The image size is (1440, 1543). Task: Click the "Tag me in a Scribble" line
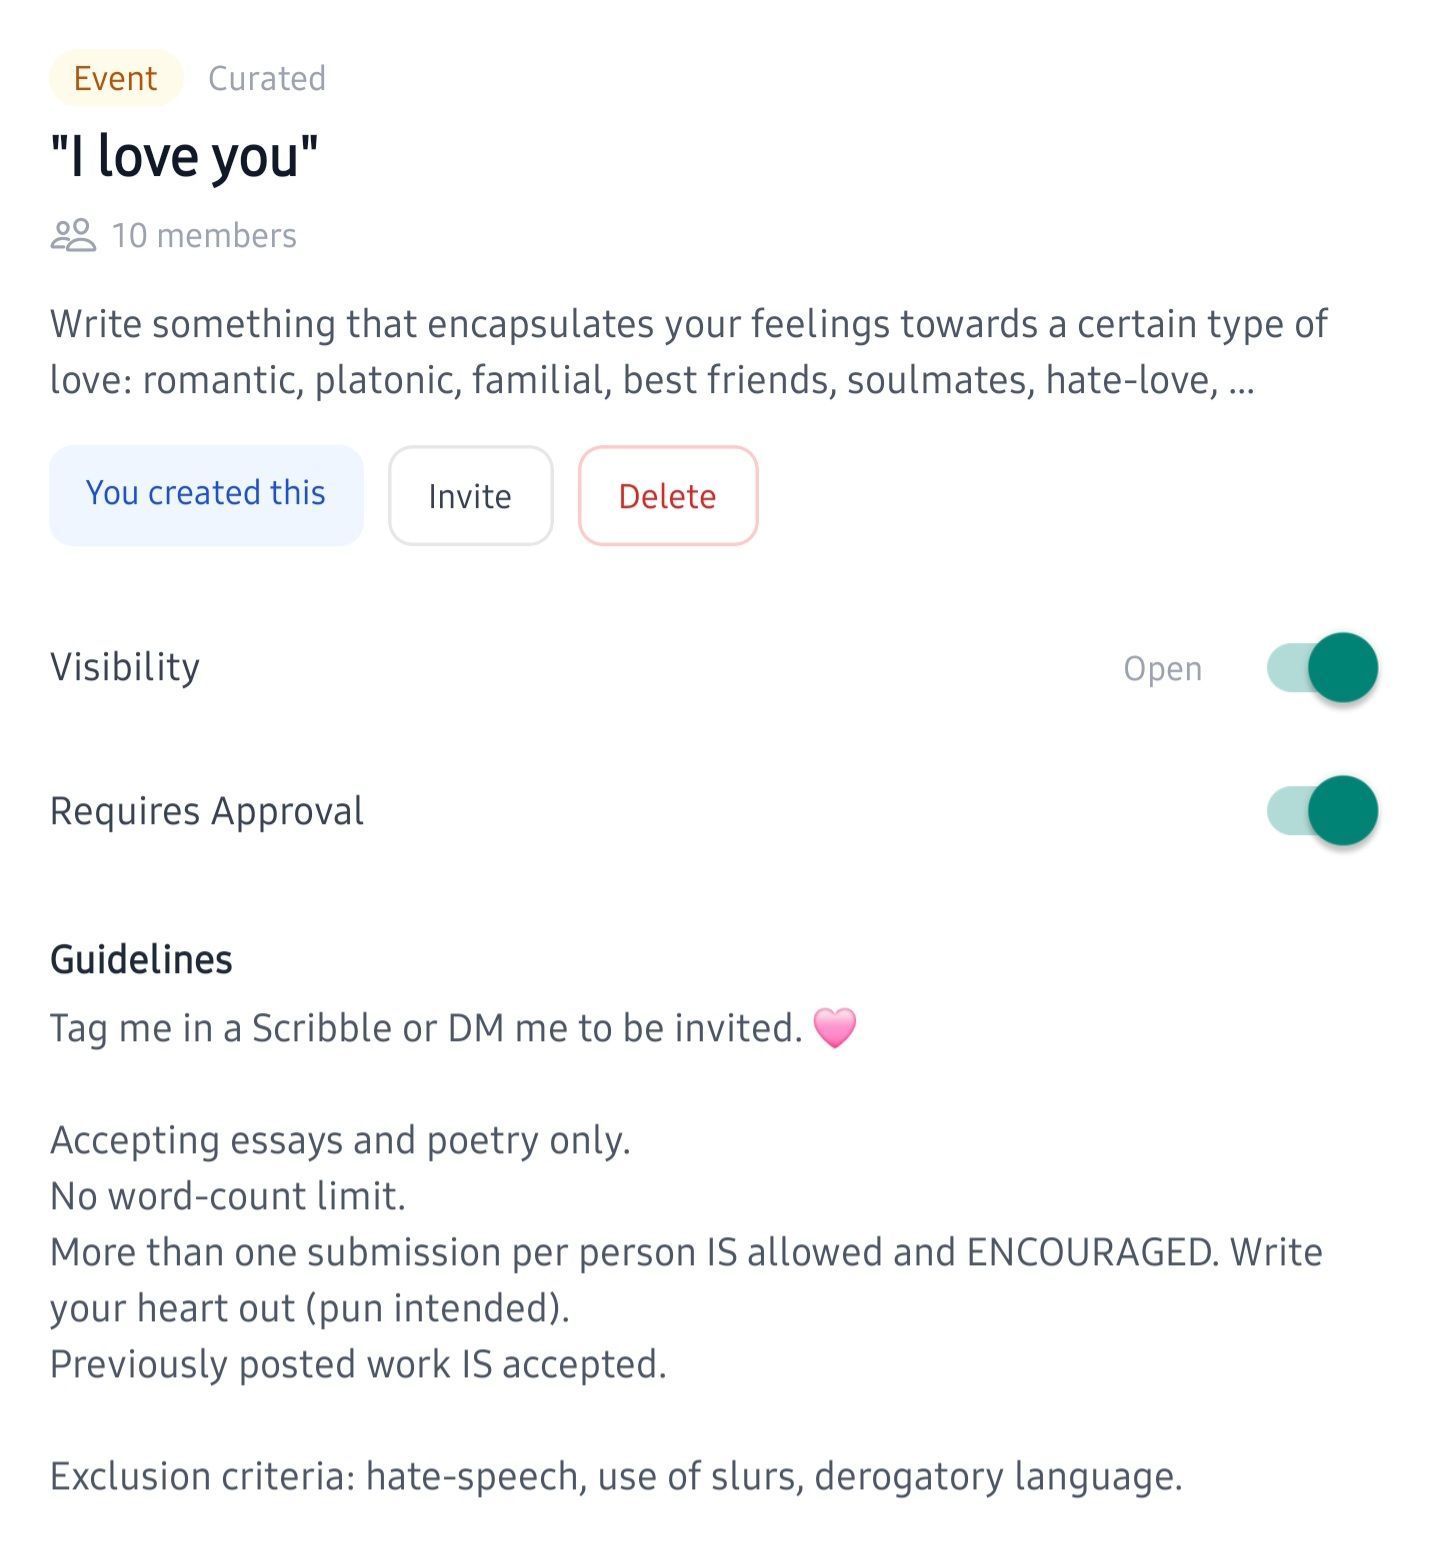pyautogui.click(x=426, y=1028)
